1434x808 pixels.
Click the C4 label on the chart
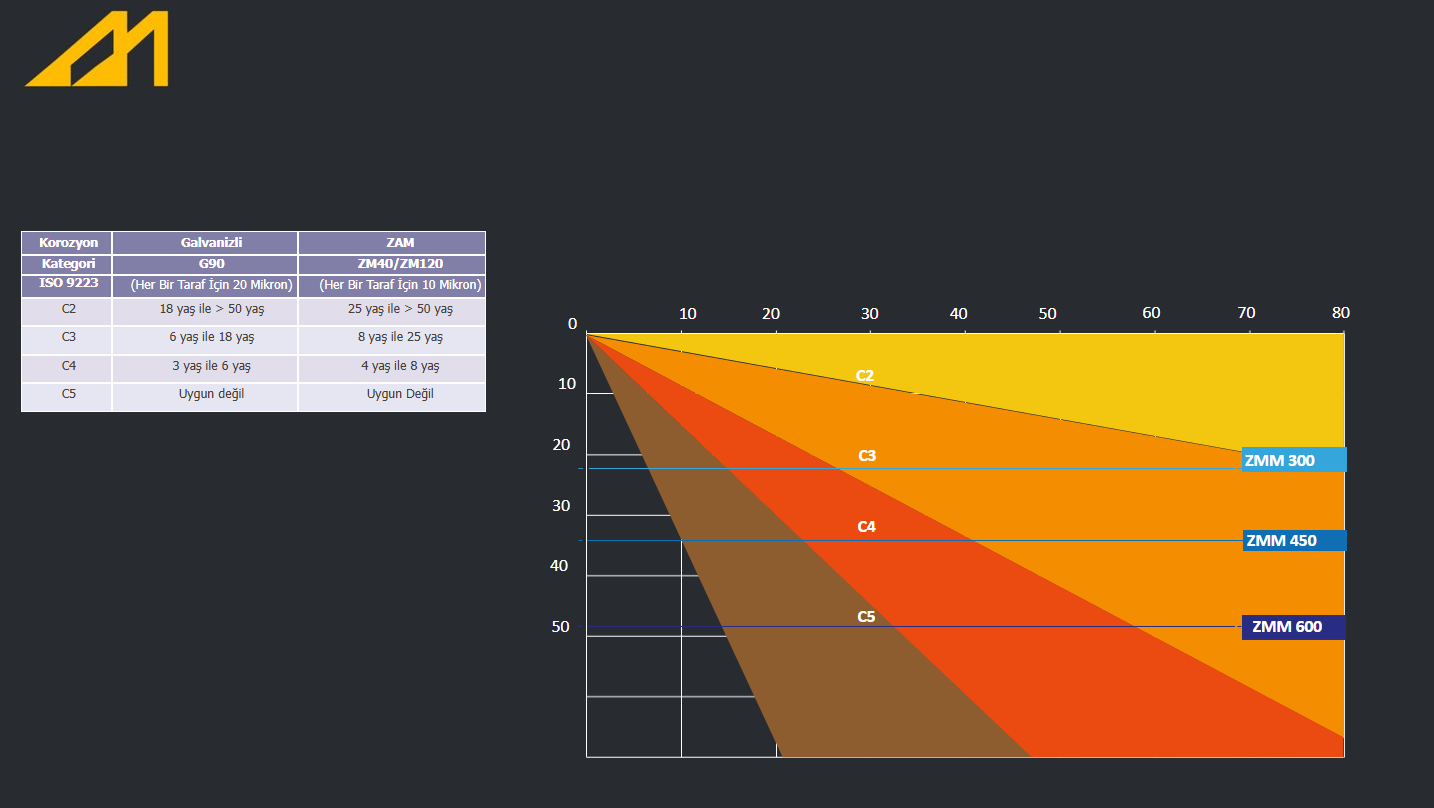(866, 527)
